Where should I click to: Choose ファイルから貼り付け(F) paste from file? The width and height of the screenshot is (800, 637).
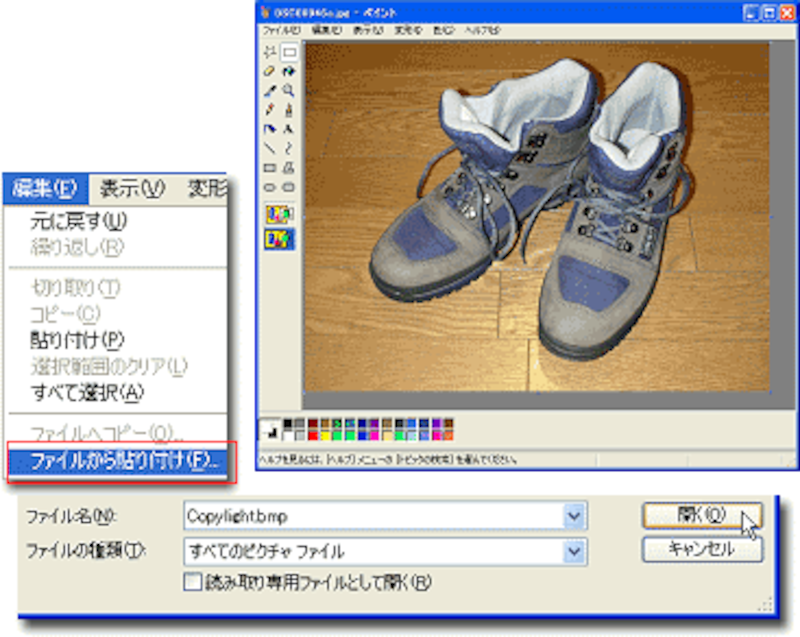tap(117, 462)
